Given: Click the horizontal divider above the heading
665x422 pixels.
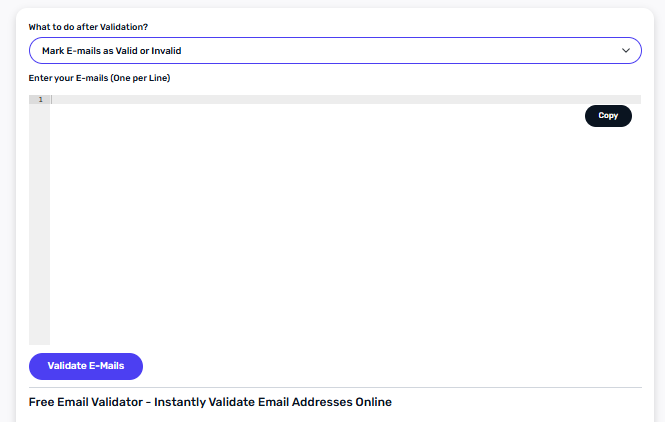Looking at the screenshot, I should [x=335, y=387].
